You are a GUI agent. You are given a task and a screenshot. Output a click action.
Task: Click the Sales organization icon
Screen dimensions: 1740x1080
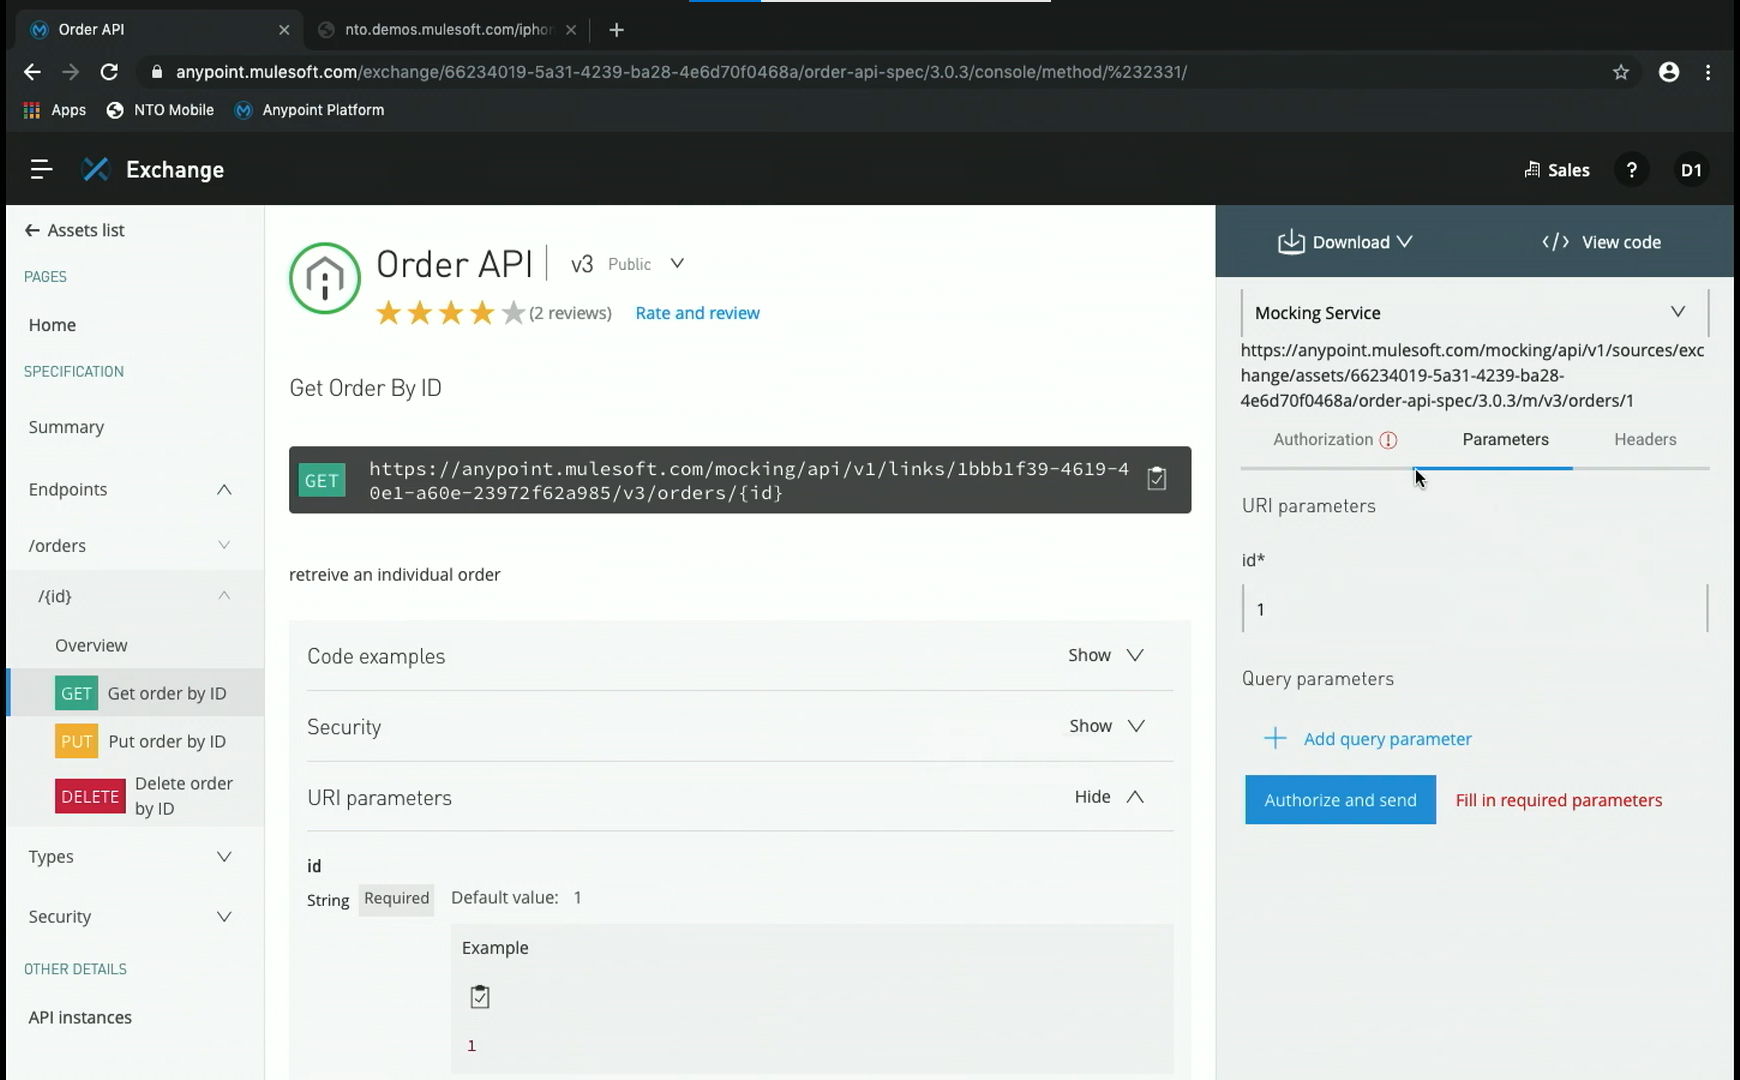tap(1532, 170)
